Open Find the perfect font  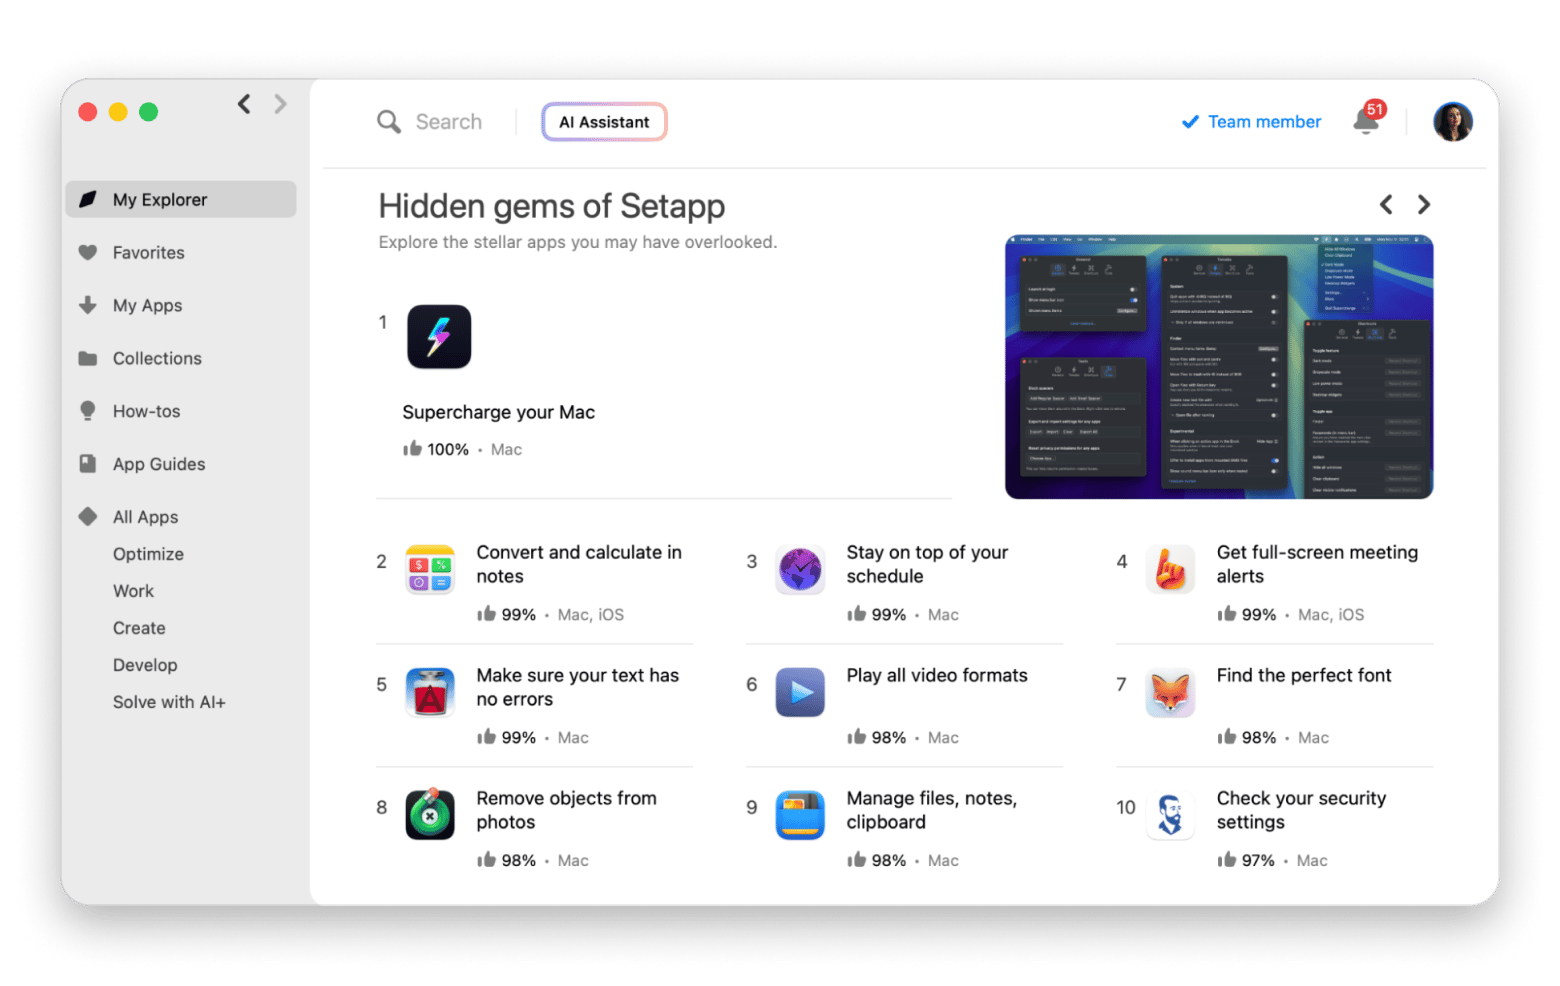point(1304,675)
